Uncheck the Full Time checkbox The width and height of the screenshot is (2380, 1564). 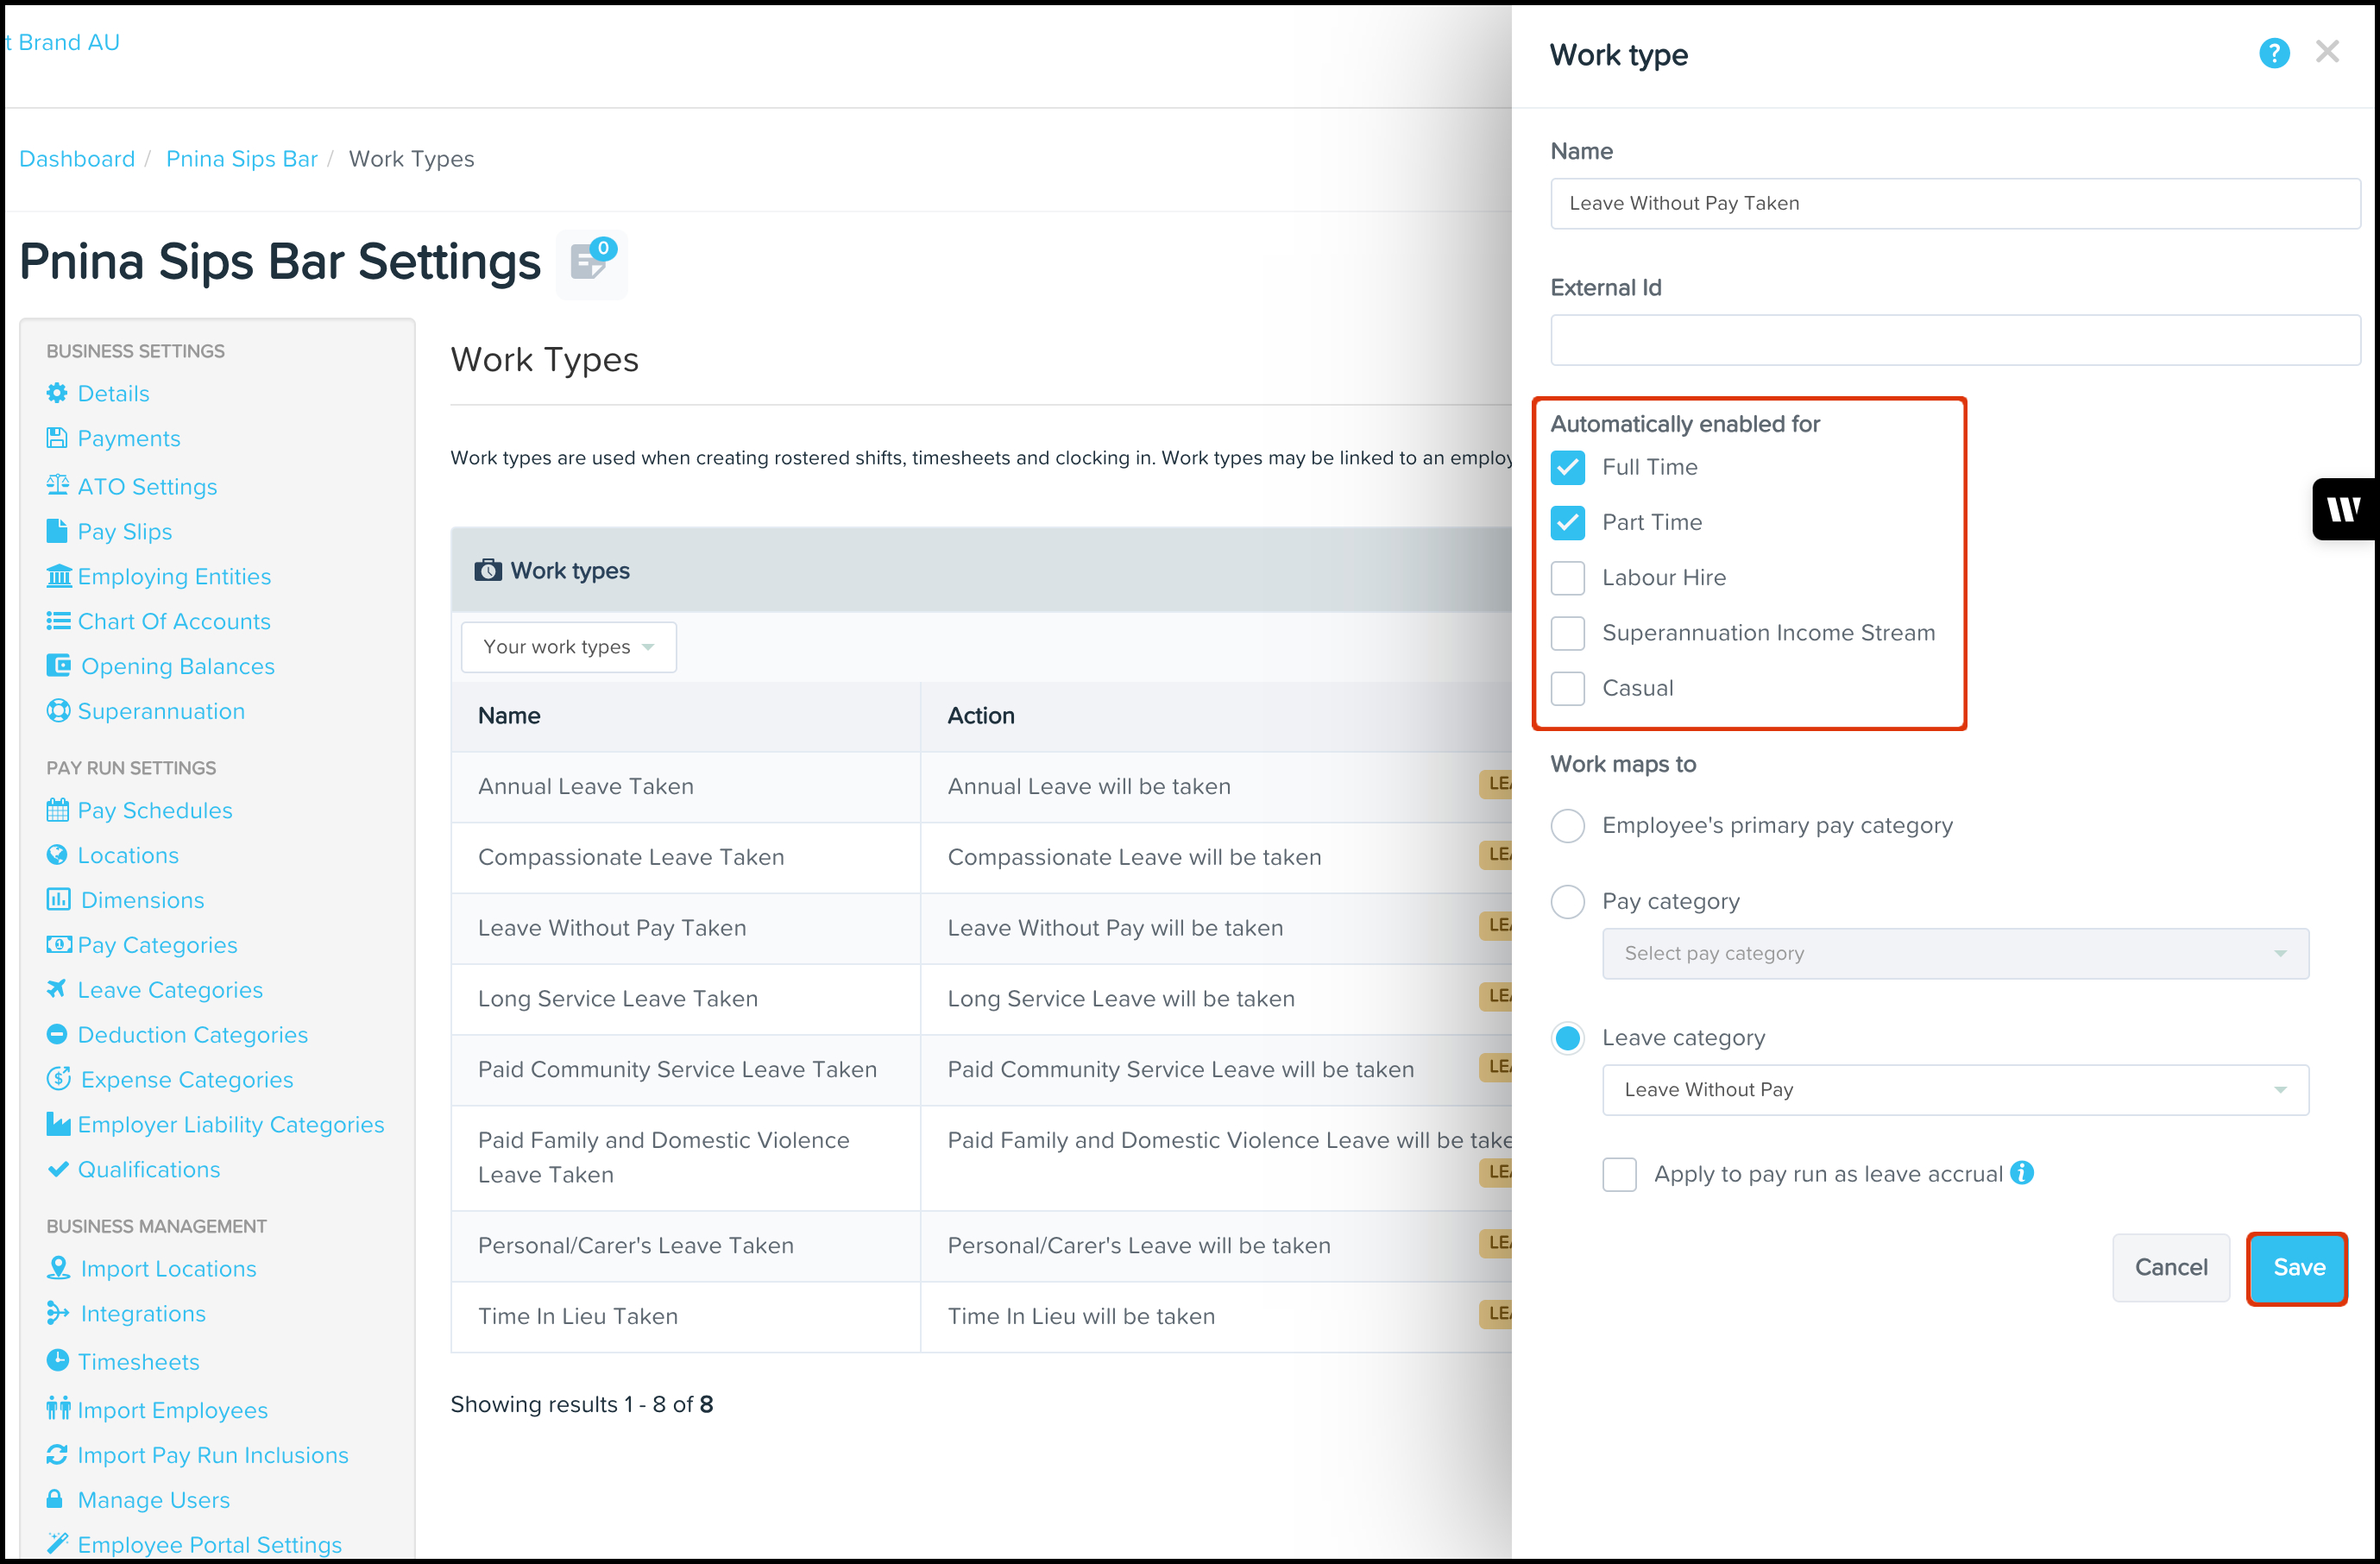1567,467
